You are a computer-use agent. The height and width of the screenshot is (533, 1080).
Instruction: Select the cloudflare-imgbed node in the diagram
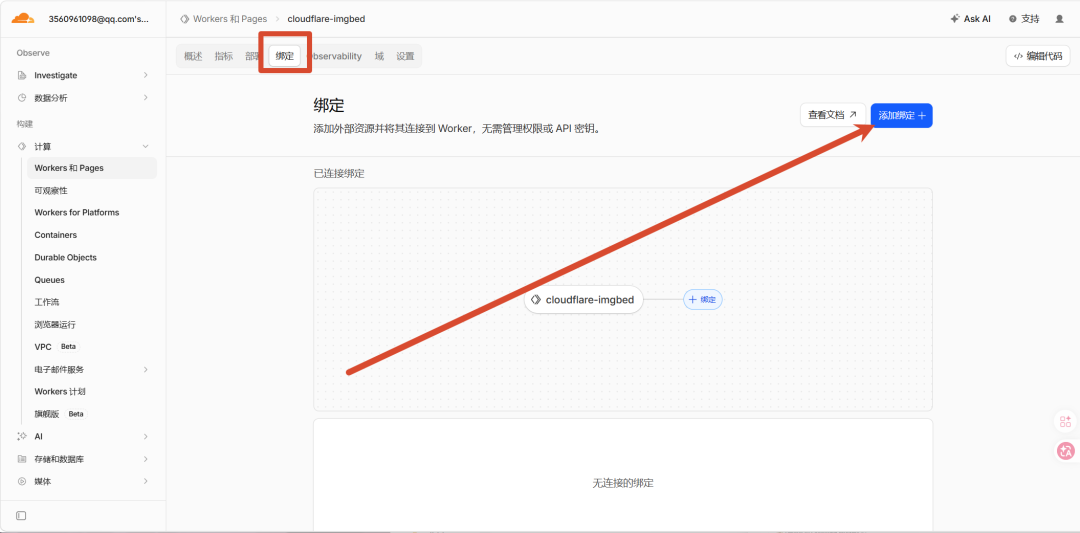pyautogui.click(x=583, y=300)
